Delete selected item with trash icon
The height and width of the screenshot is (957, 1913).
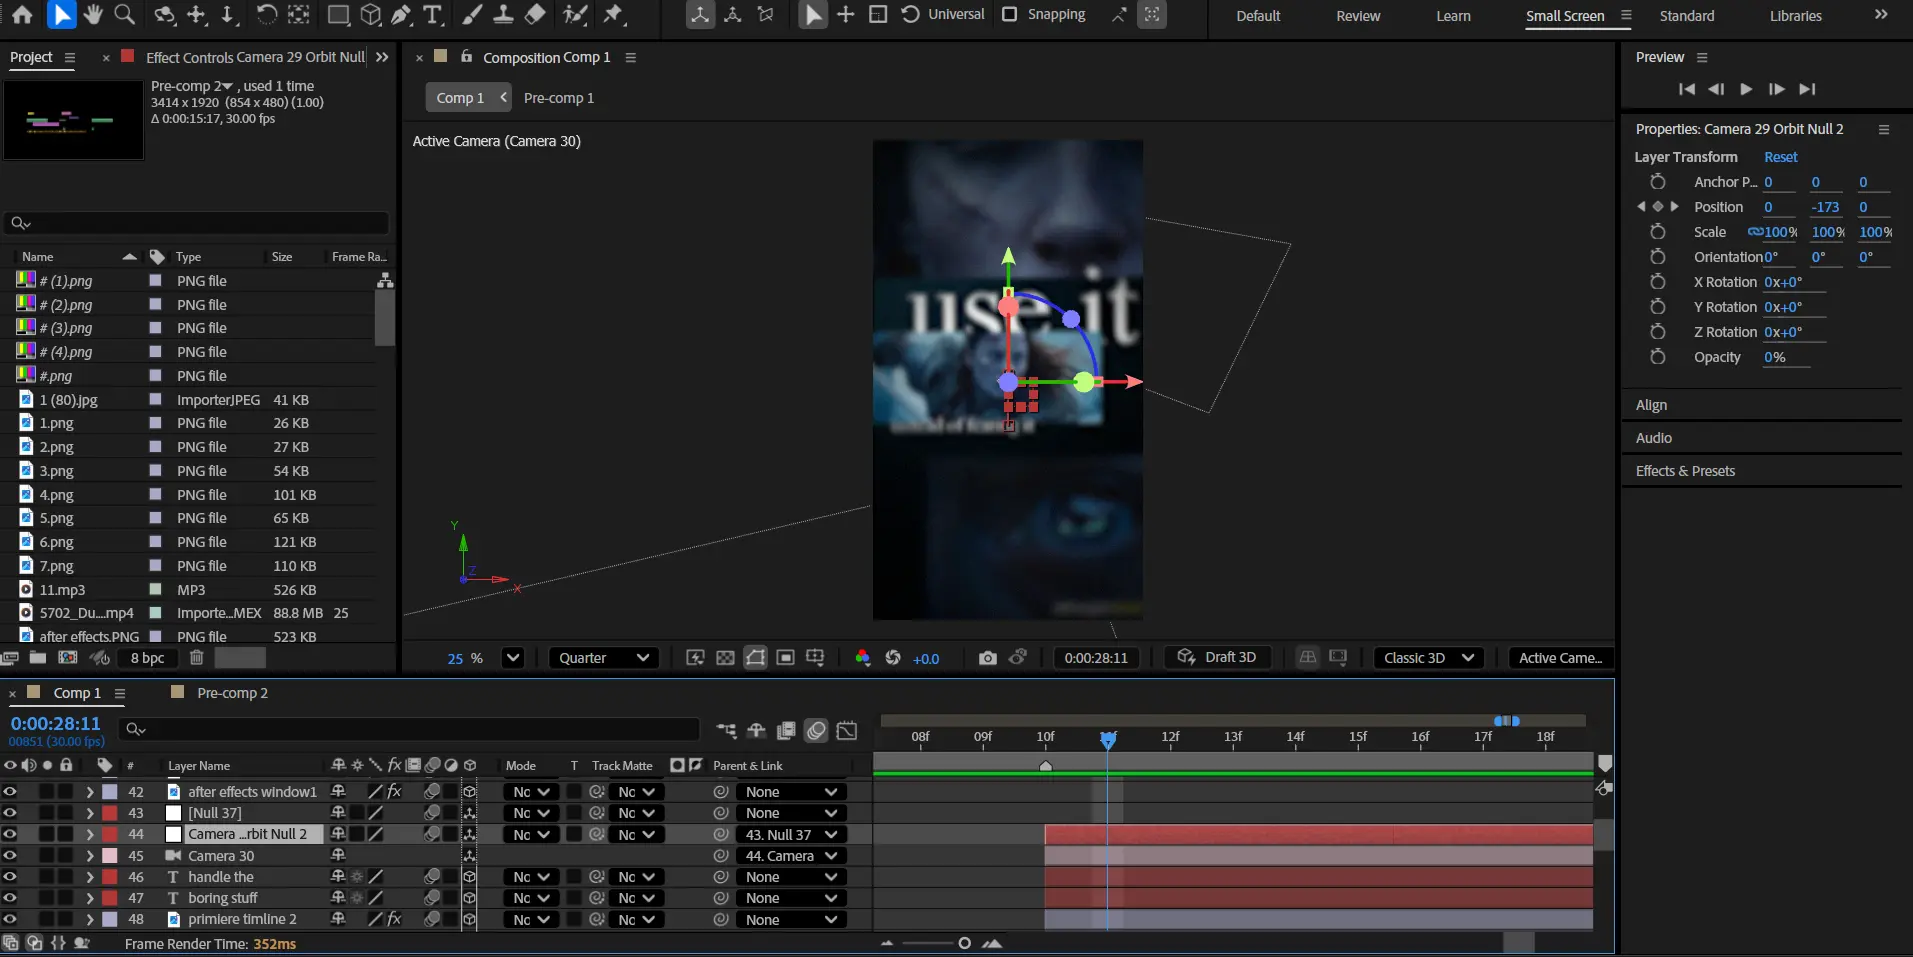pos(197,657)
